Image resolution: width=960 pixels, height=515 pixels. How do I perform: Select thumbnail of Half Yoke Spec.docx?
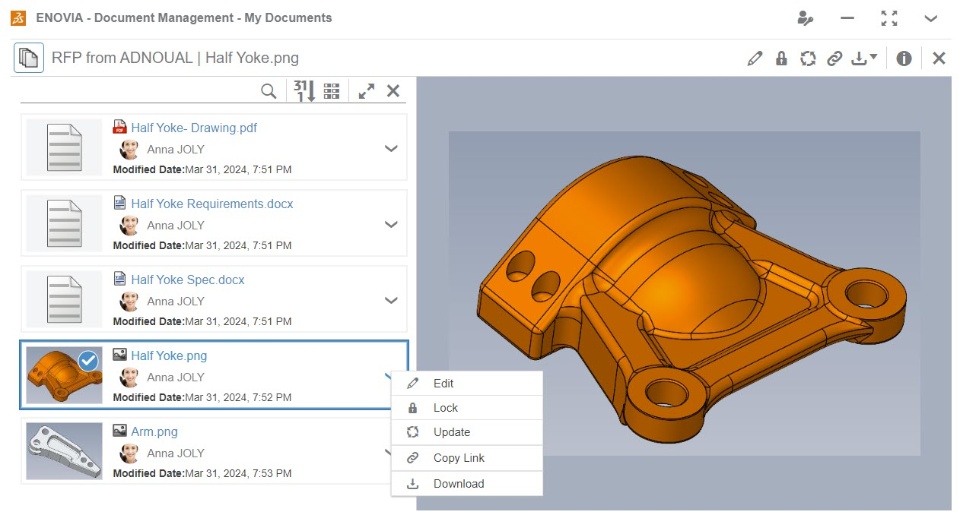click(x=64, y=299)
